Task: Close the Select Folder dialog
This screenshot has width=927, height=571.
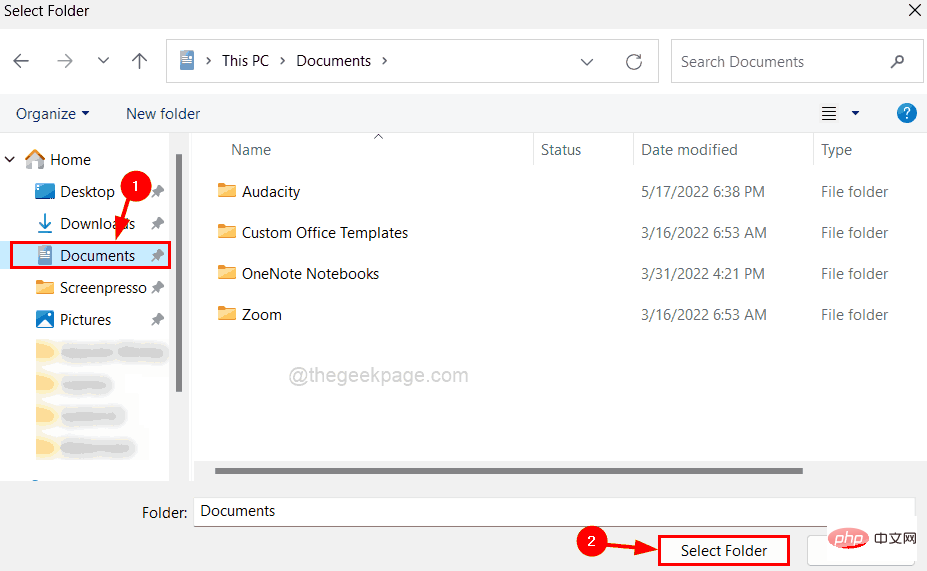Action: point(914,10)
